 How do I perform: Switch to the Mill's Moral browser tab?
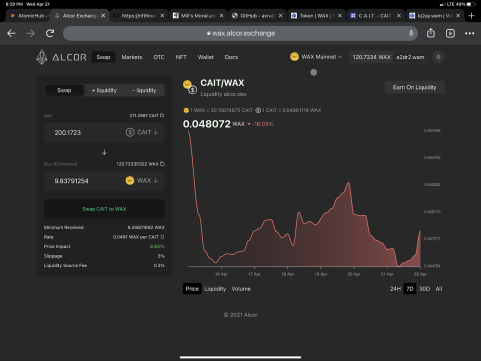(198, 16)
